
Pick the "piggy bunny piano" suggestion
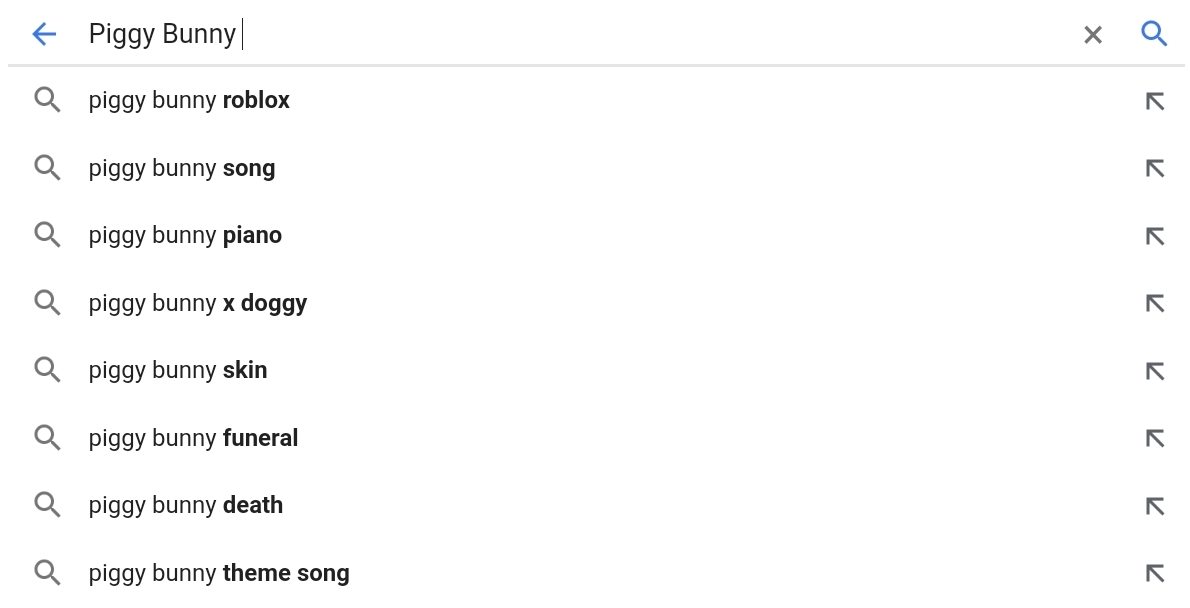click(x=185, y=235)
